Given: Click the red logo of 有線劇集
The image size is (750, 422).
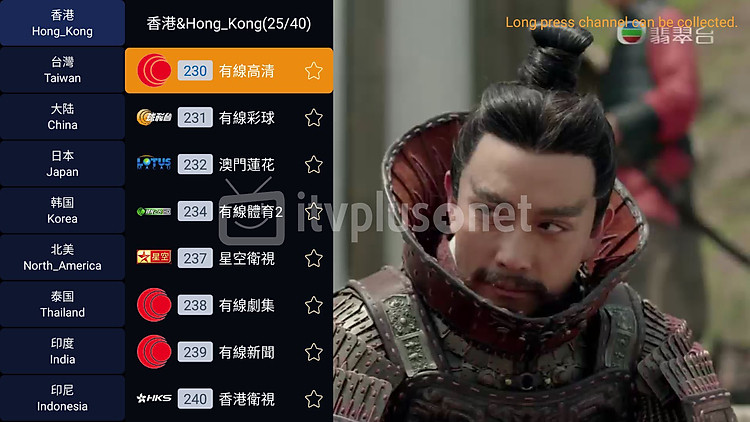Looking at the screenshot, I should click(x=154, y=305).
